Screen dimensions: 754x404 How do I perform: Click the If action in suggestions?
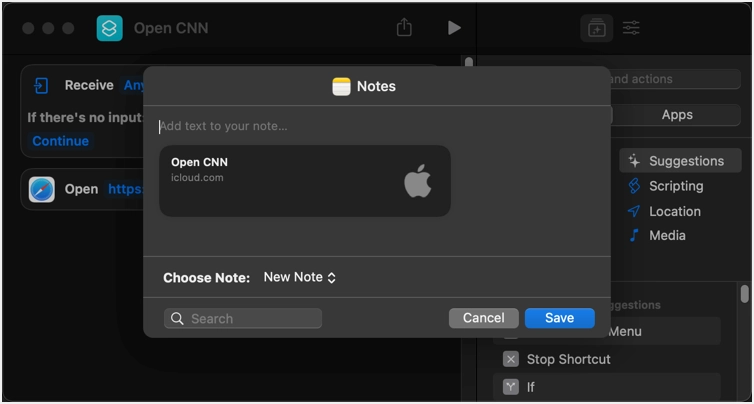pos(607,387)
